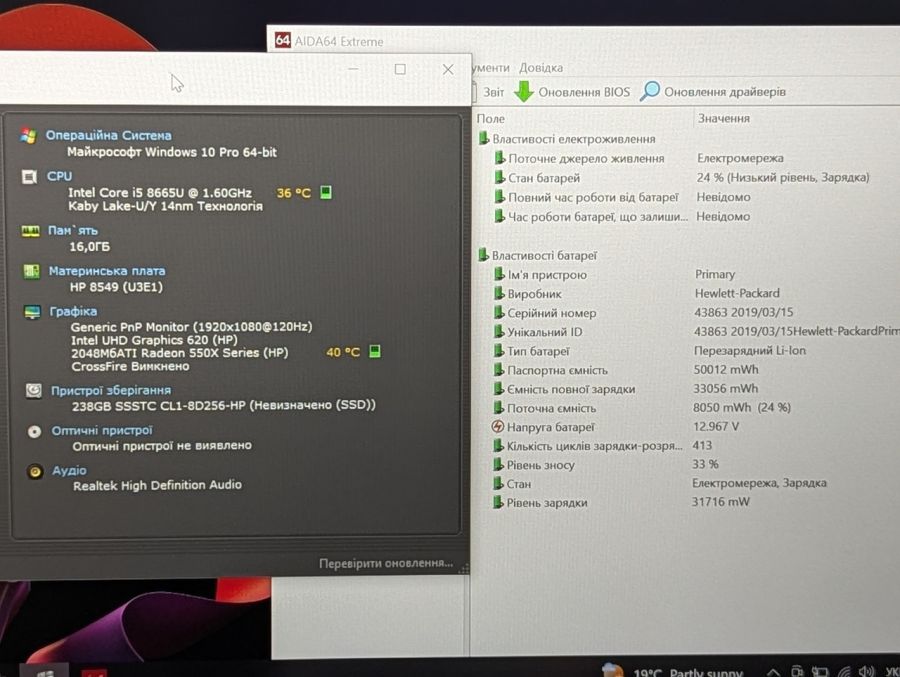
Task: Click the hard drive icon beside Пристрої зберігання
Action: [x=34, y=391]
